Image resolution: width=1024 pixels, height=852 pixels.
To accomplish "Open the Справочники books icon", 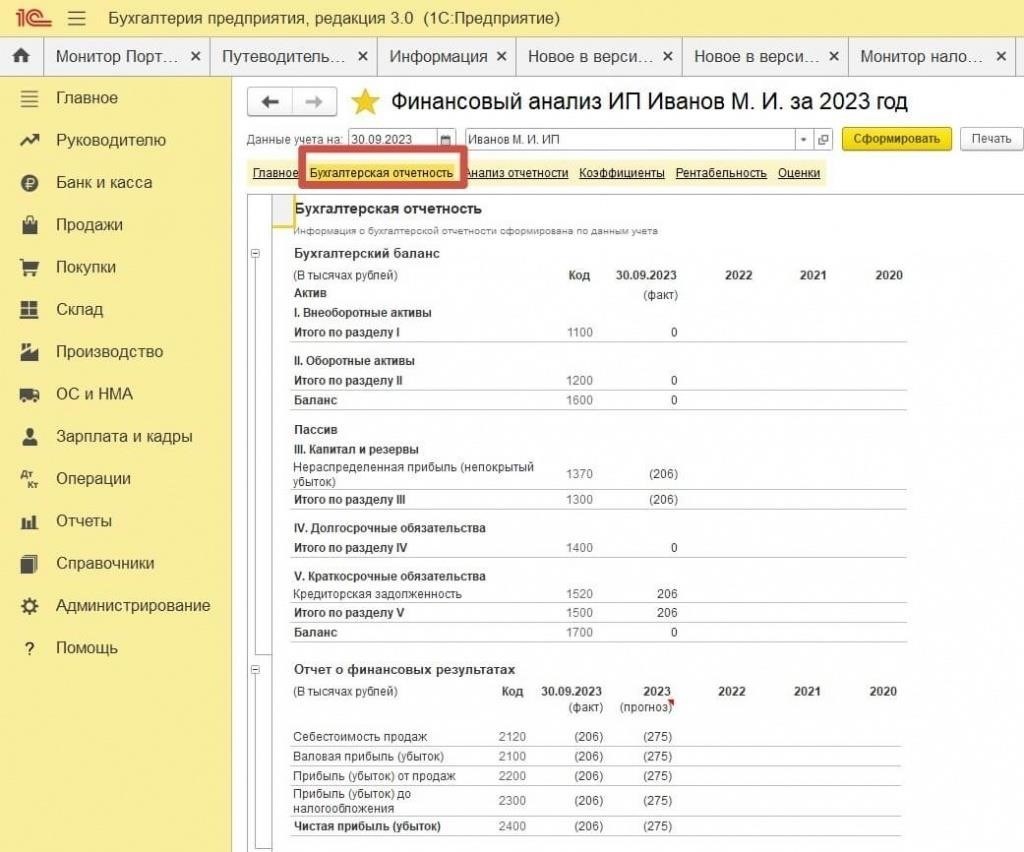I will [x=29, y=563].
